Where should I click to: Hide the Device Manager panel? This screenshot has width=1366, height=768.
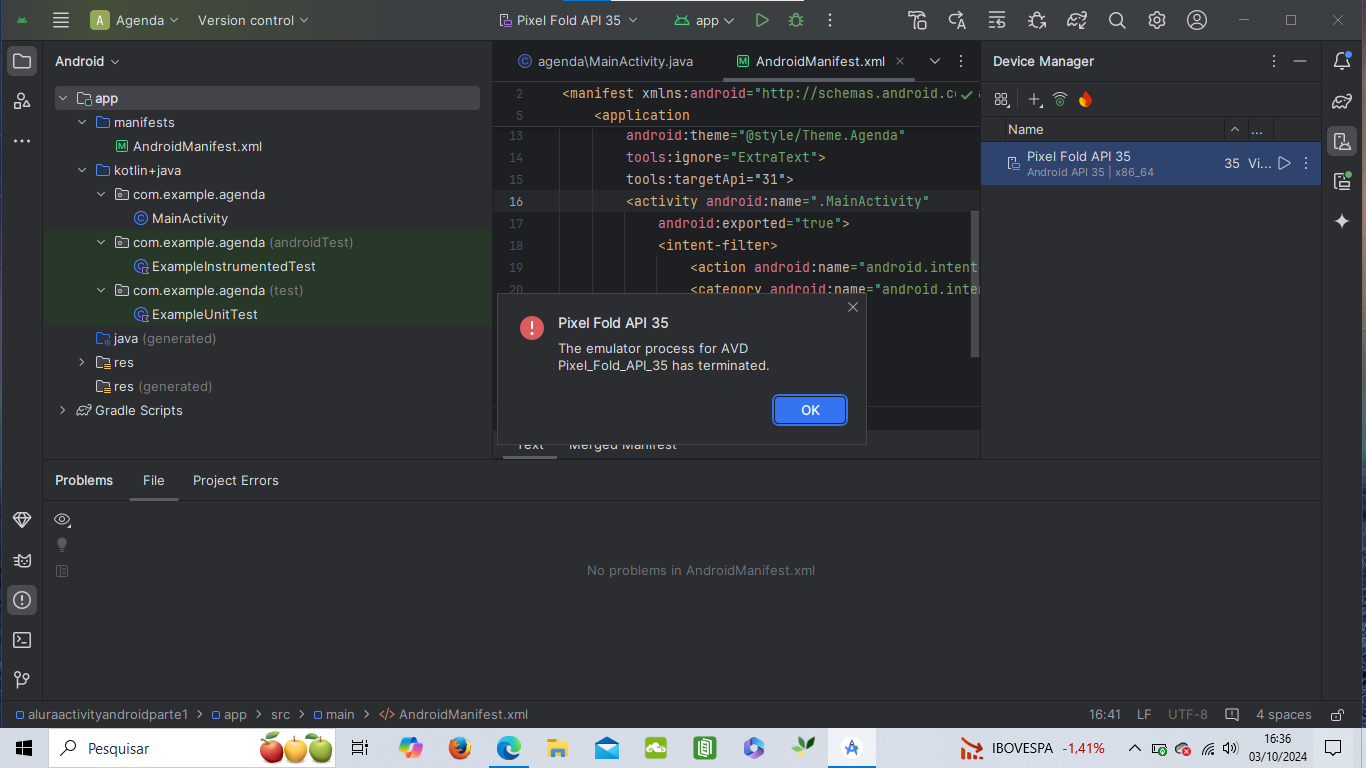(x=1300, y=61)
